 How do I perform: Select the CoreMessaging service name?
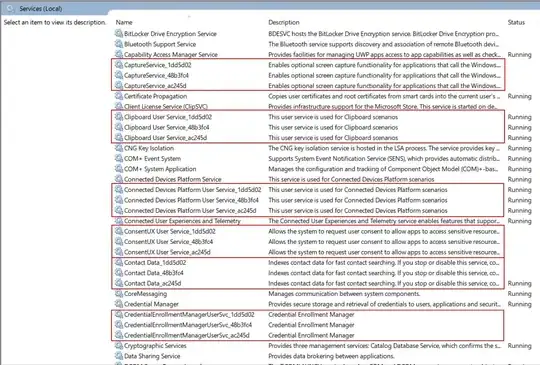point(145,294)
